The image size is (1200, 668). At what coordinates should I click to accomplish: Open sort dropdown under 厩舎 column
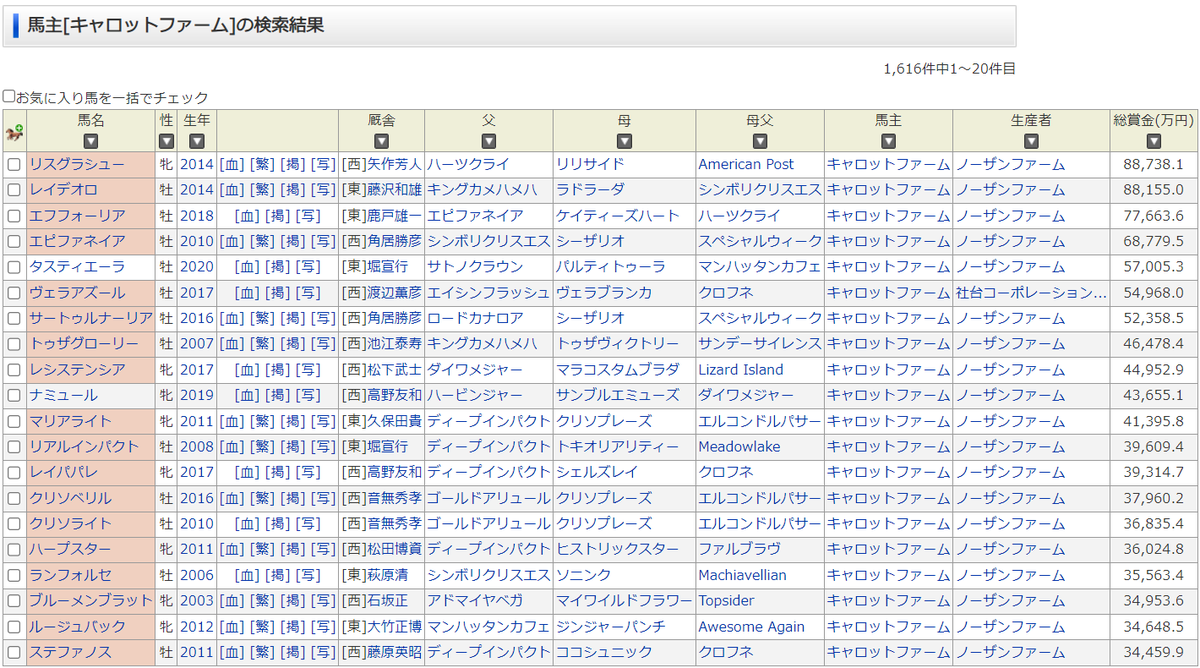(381, 141)
